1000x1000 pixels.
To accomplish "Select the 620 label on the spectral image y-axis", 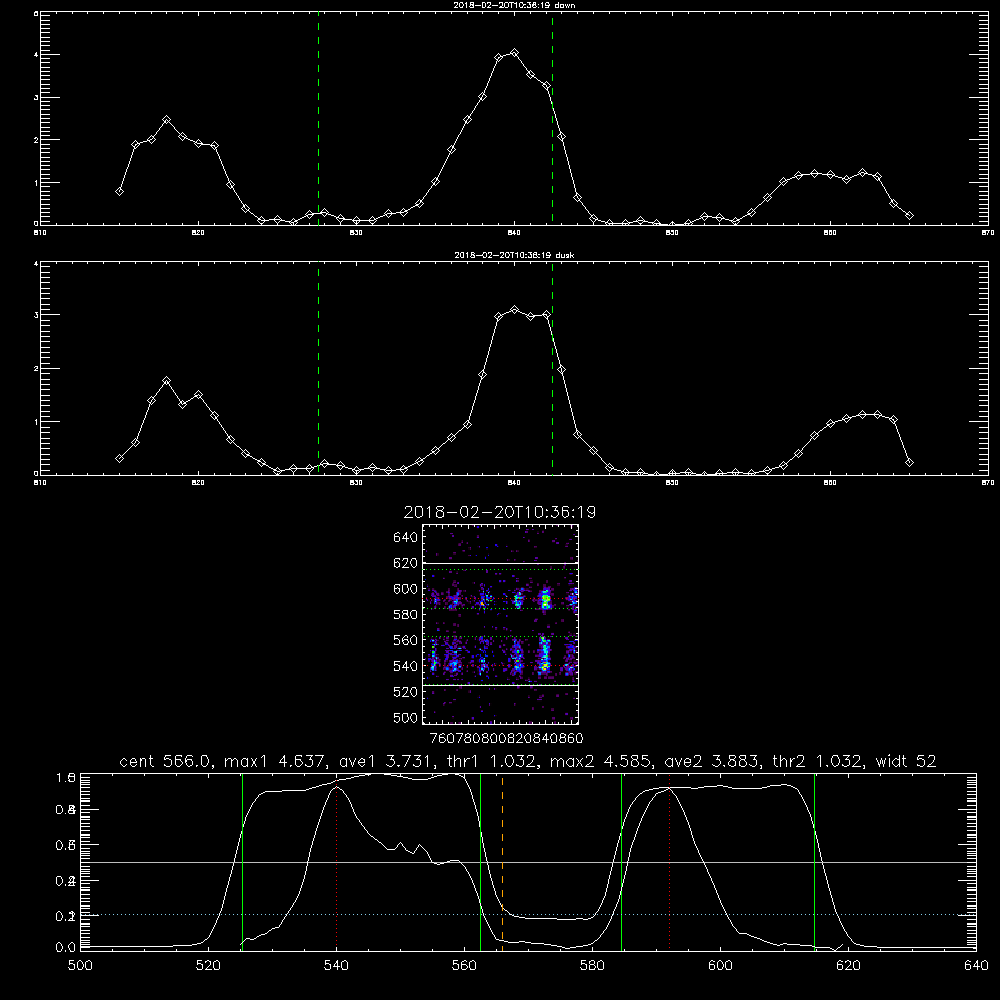I will 406,563.
